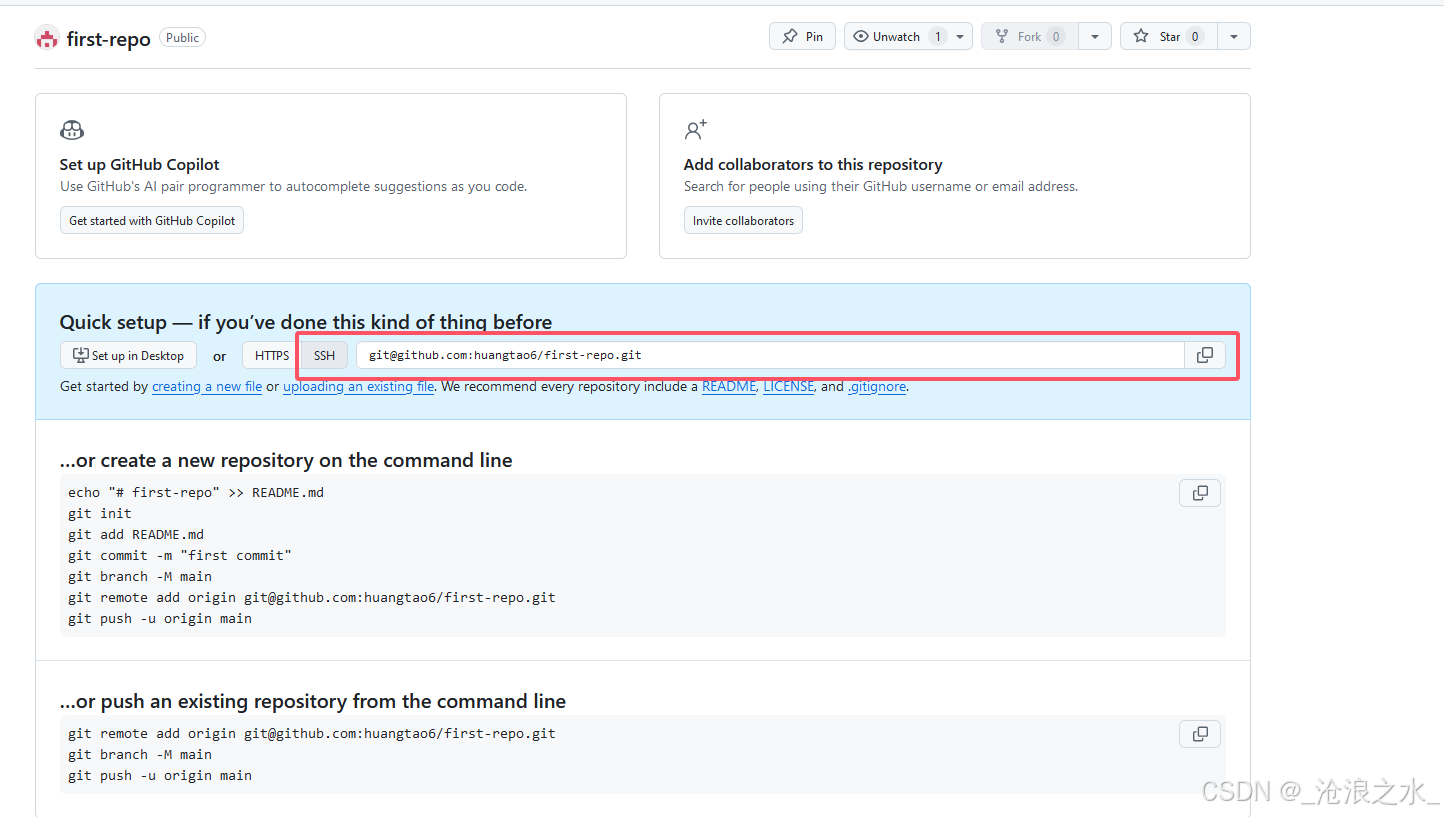This screenshot has height=817, width=1444.
Task: Click the pin icon in Pin button
Action: (789, 37)
